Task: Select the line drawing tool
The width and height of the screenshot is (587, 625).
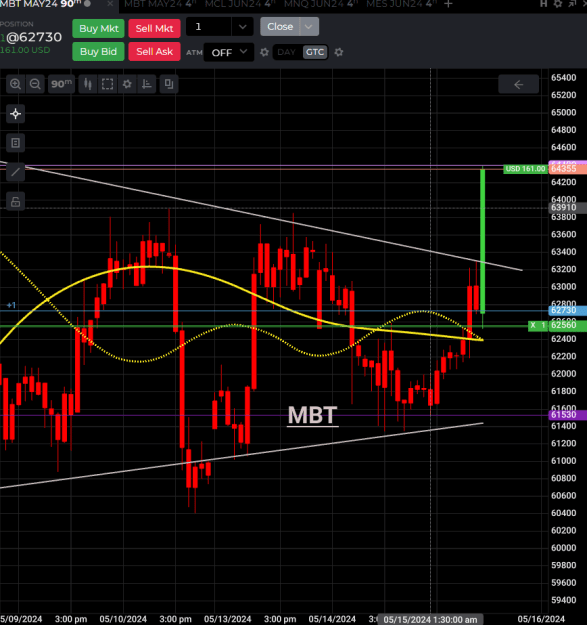Action: coord(16,172)
